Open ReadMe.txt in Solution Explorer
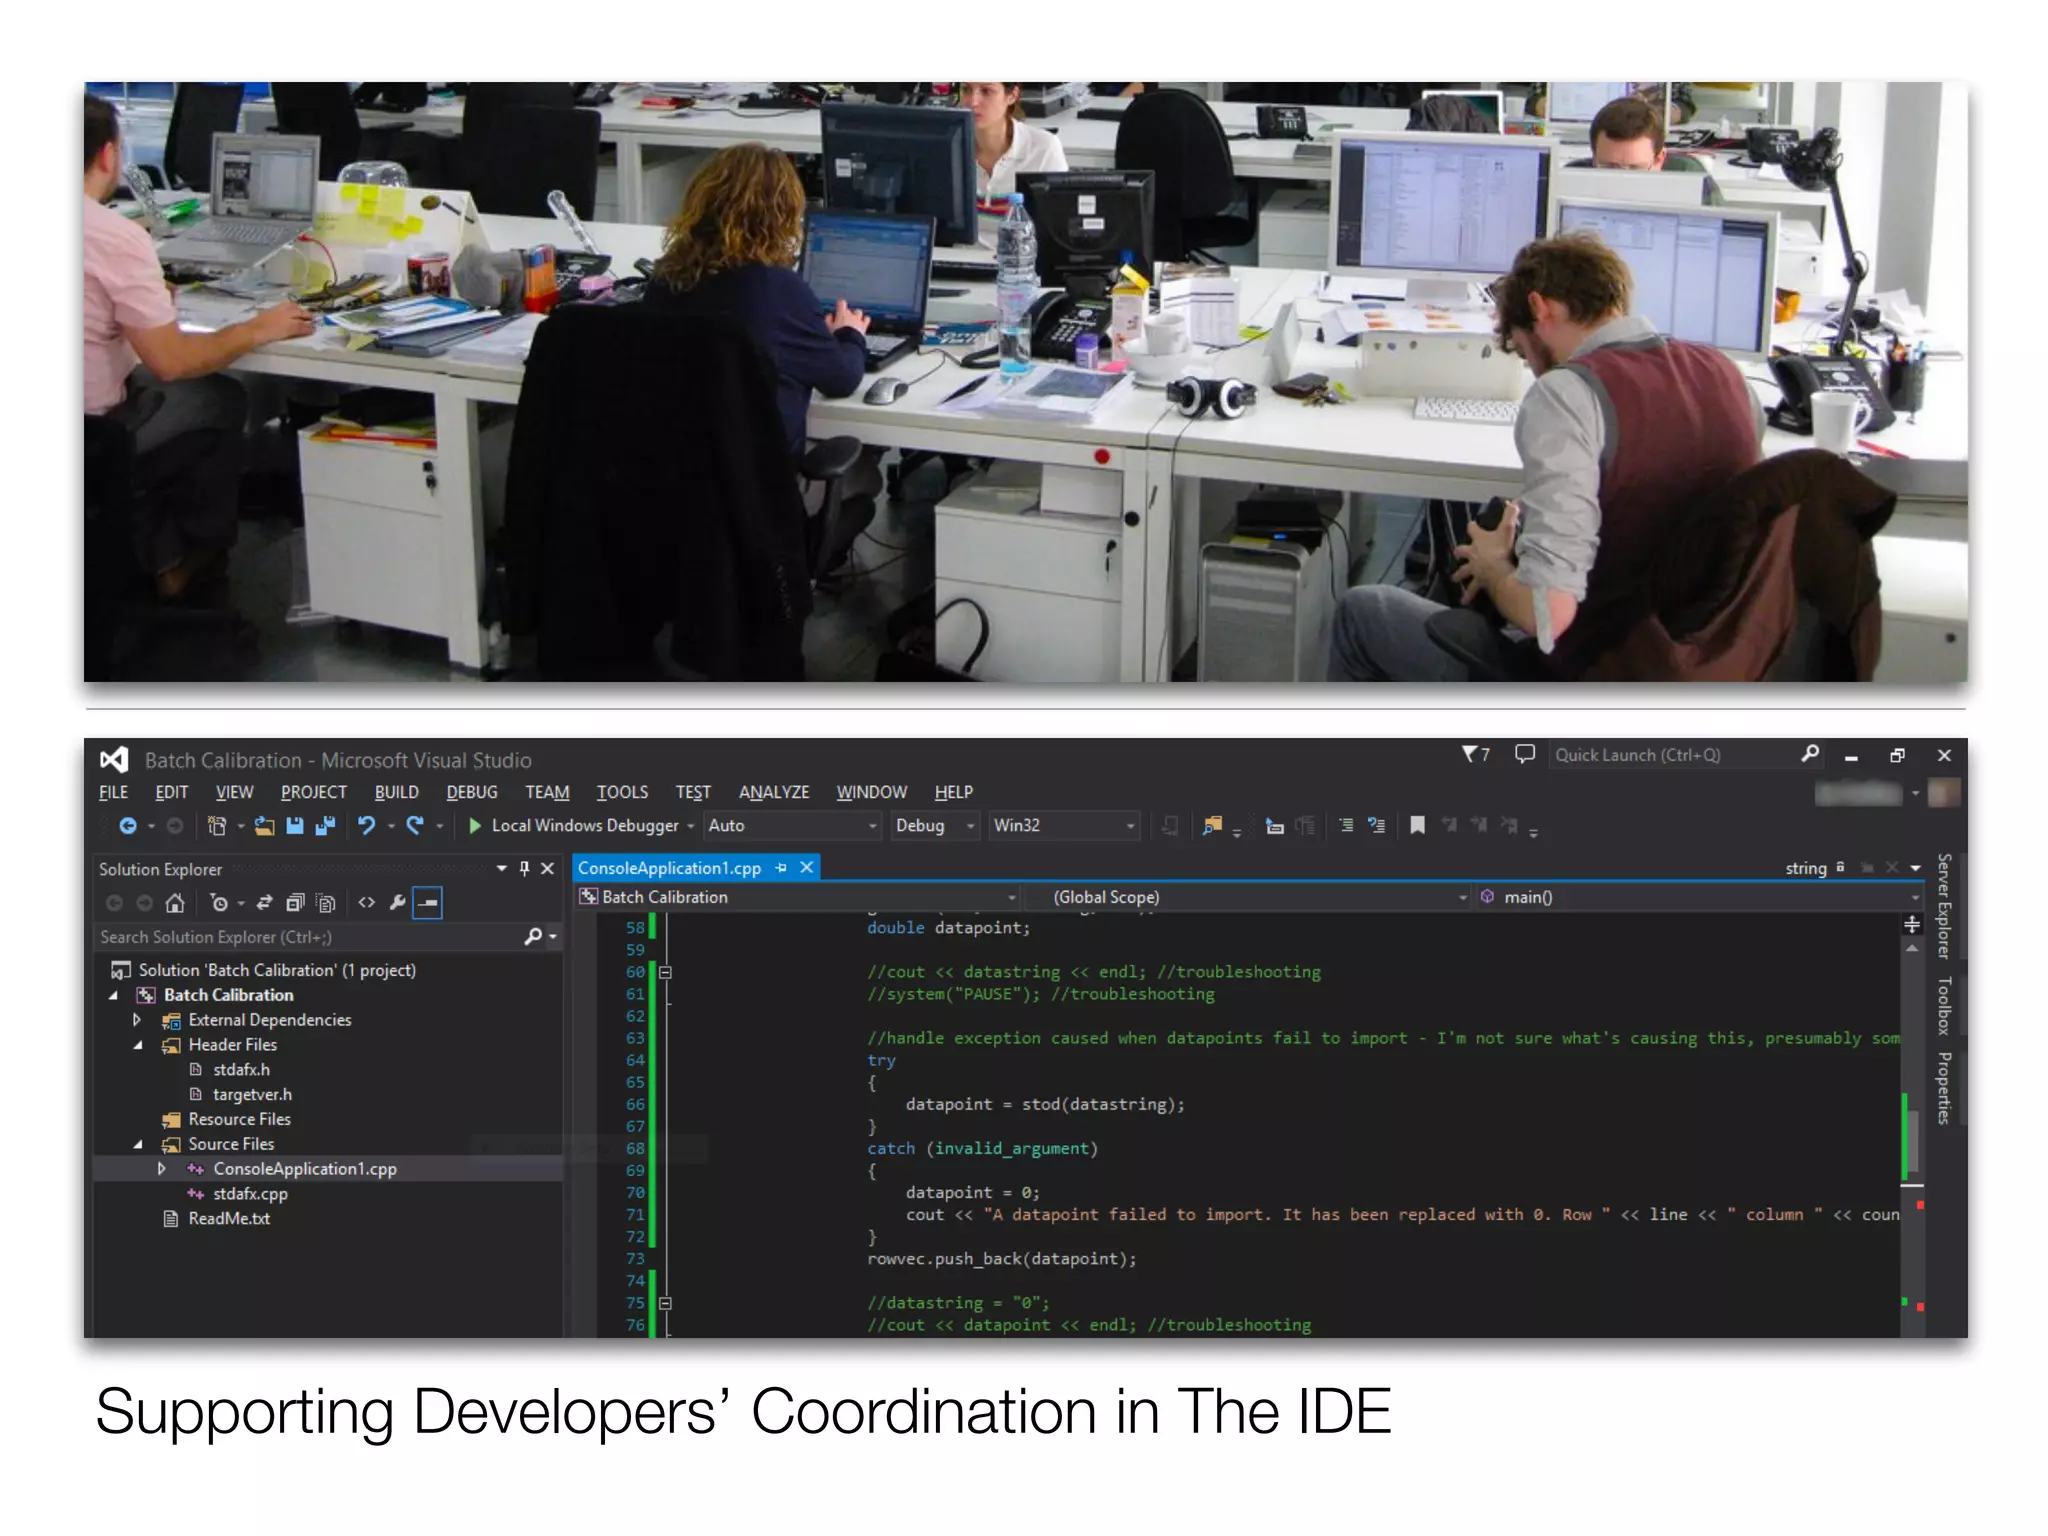2048x1536 pixels. (229, 1219)
